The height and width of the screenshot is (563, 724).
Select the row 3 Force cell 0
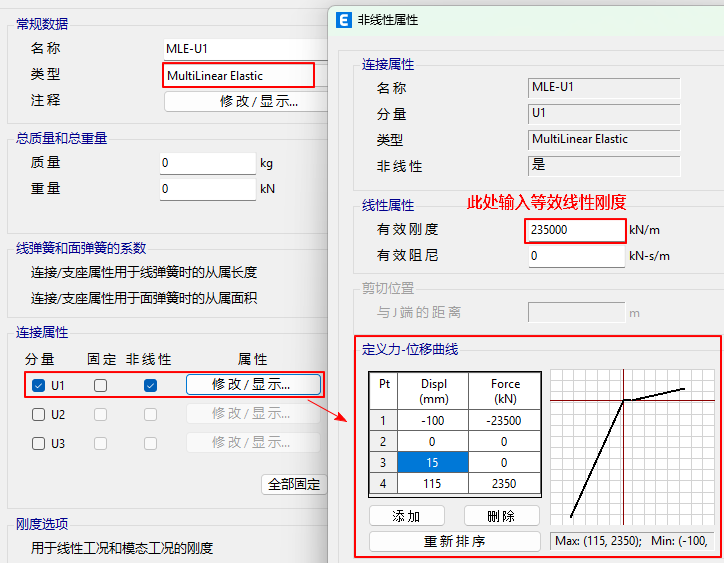(504, 462)
